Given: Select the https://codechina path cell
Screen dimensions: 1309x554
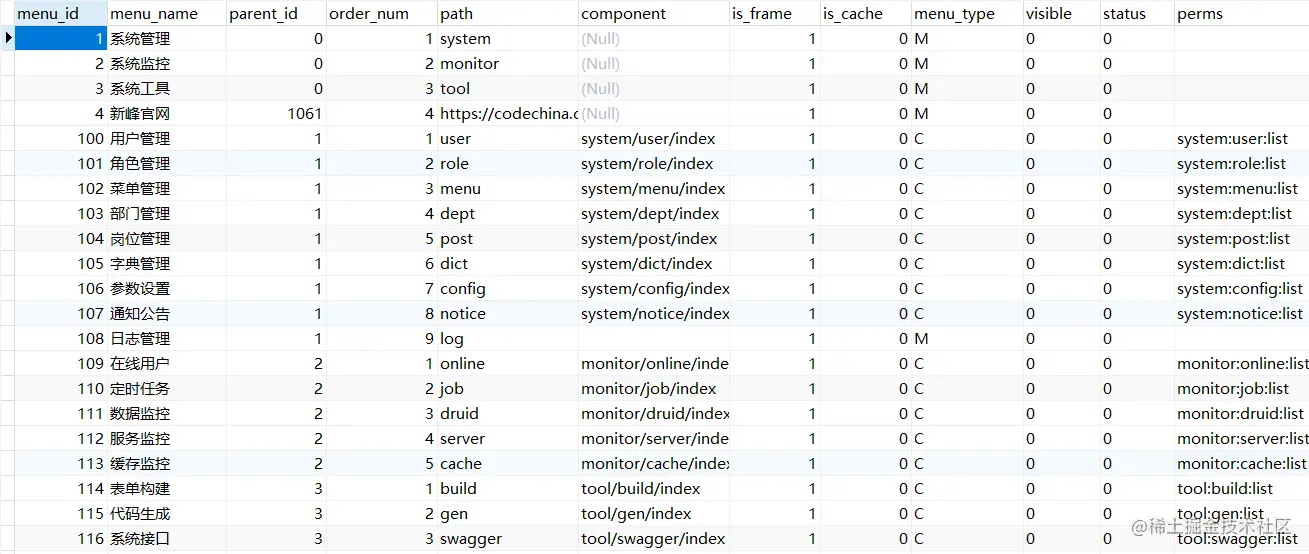Looking at the screenshot, I should pos(507,114).
